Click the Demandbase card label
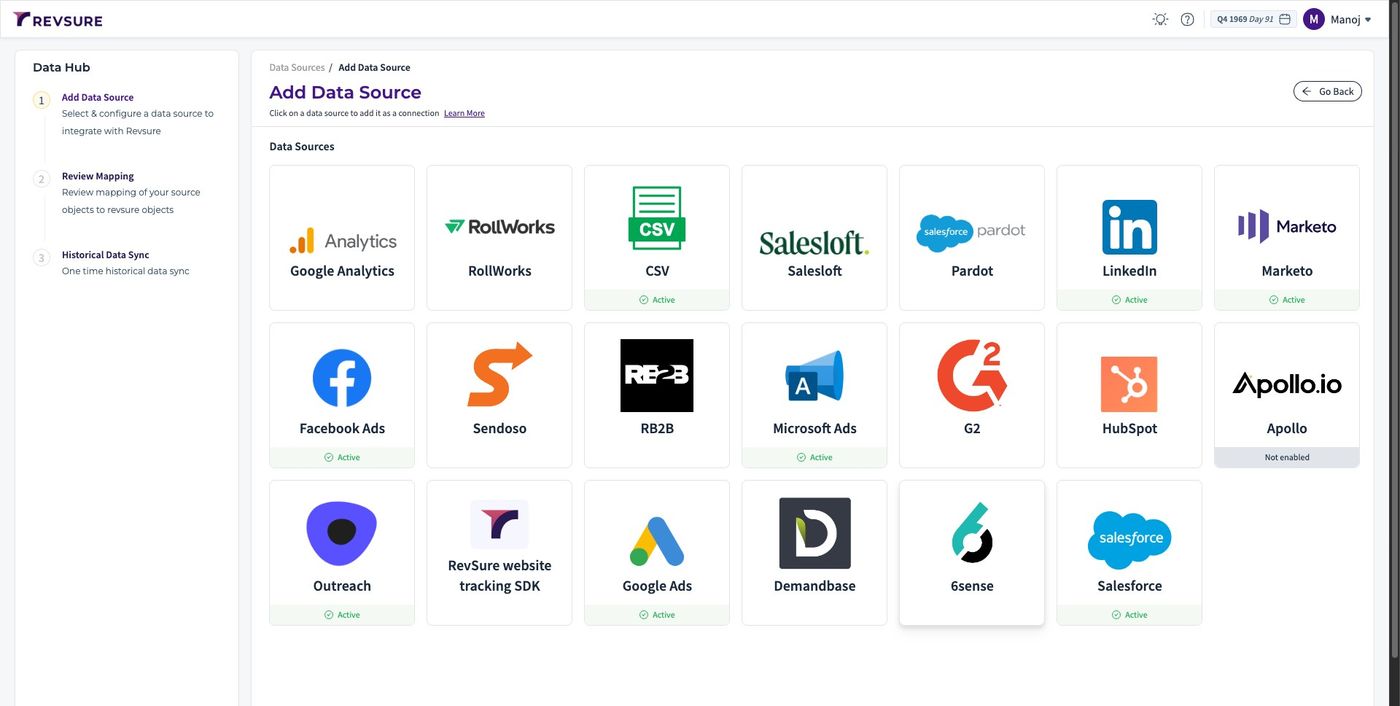Image resolution: width=1400 pixels, height=706 pixels. (814, 586)
